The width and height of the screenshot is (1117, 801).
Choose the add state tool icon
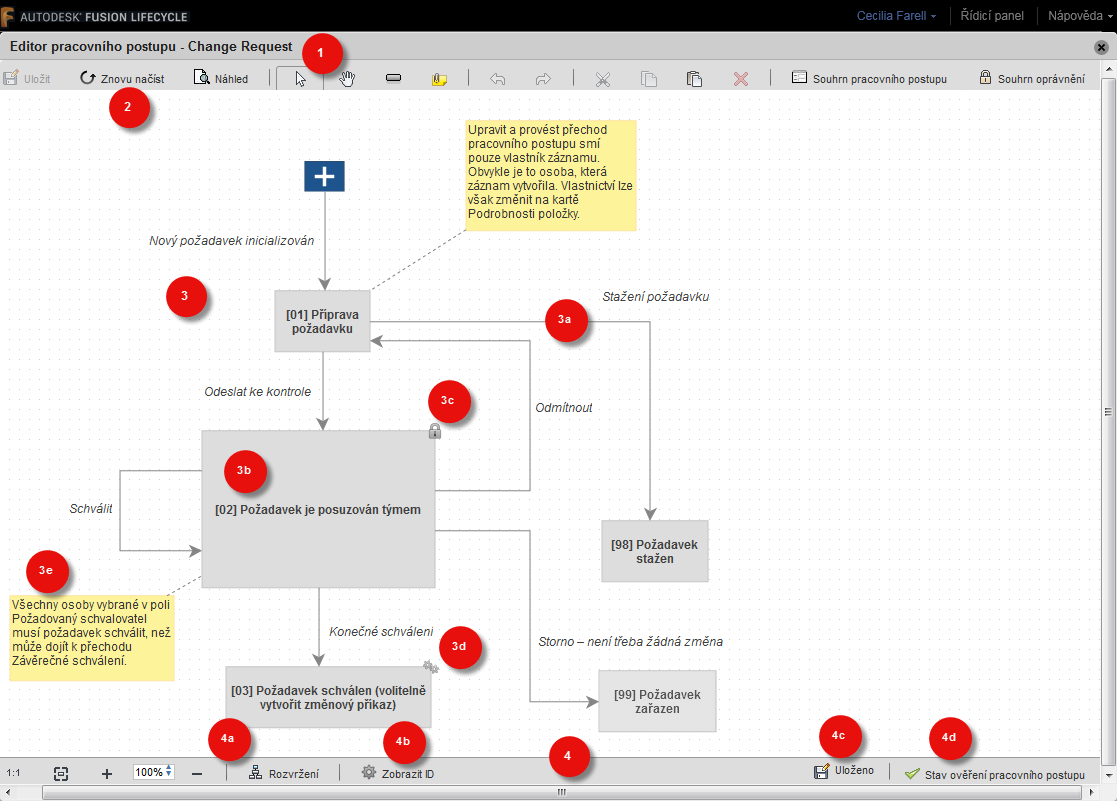393,78
